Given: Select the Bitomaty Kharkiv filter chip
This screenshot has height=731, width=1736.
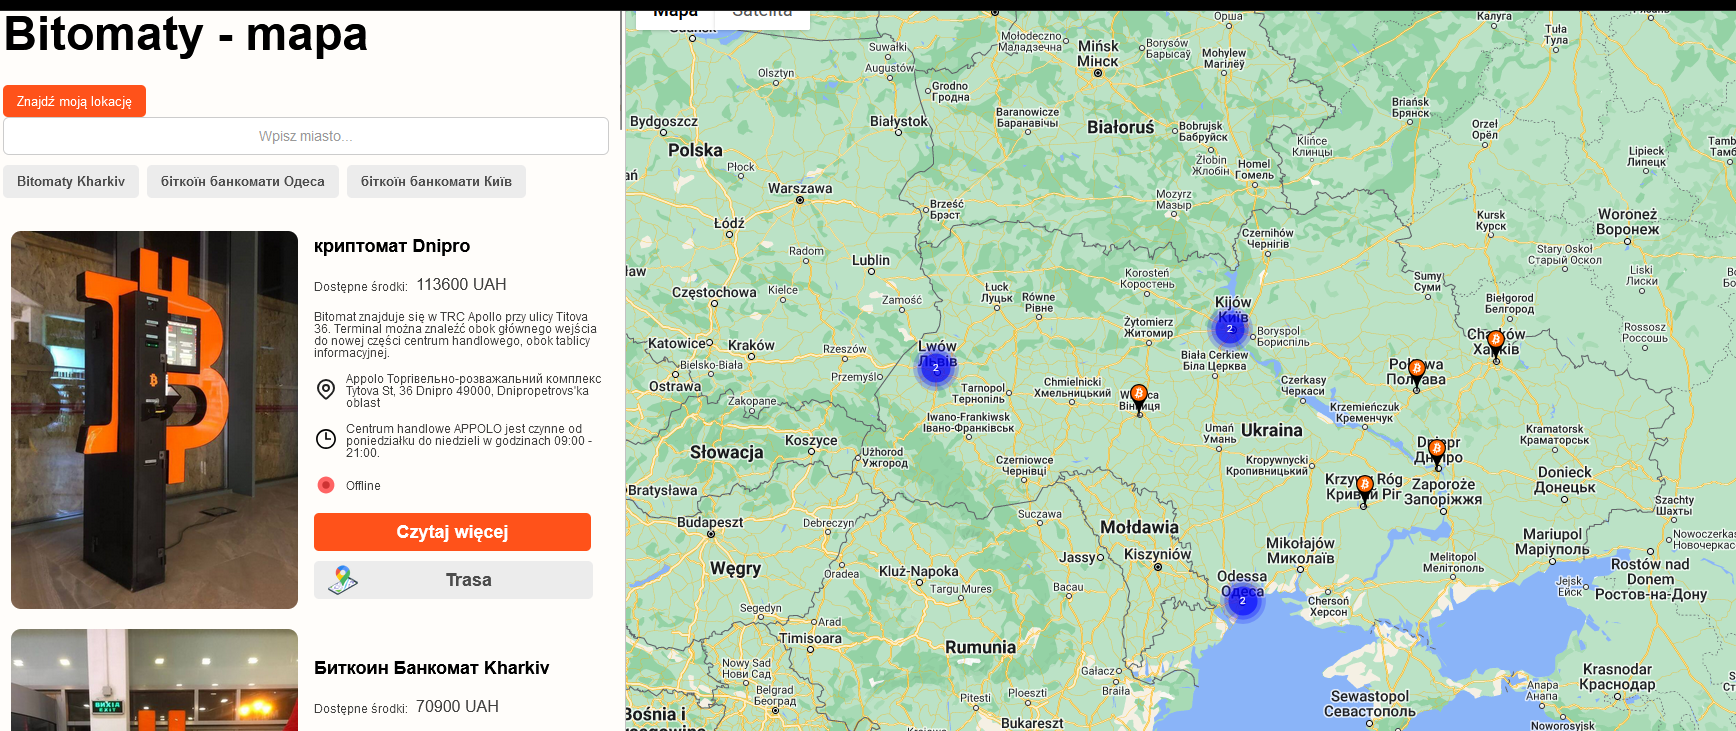Looking at the screenshot, I should 71,181.
